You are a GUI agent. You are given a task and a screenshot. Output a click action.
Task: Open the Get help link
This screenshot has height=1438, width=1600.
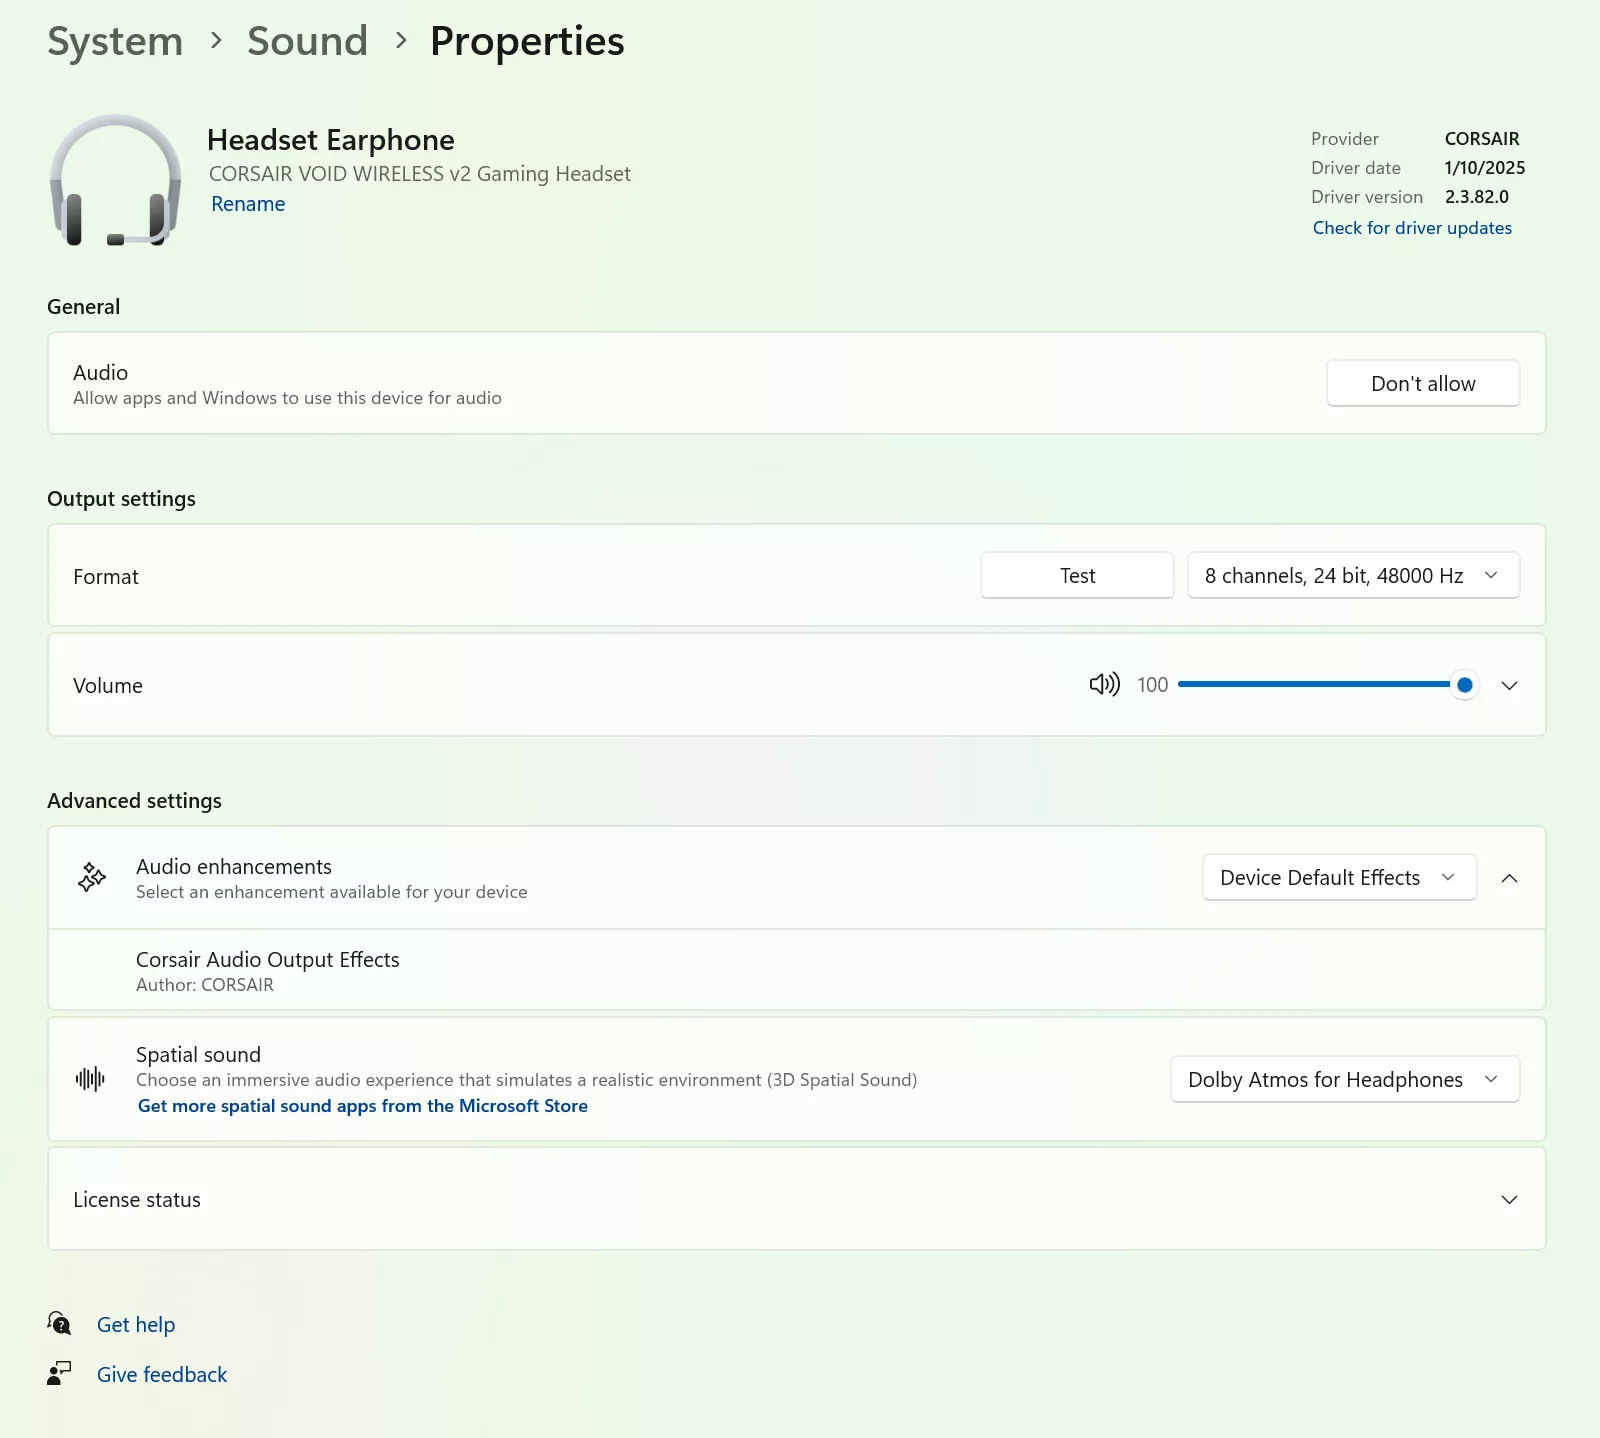pos(136,1325)
